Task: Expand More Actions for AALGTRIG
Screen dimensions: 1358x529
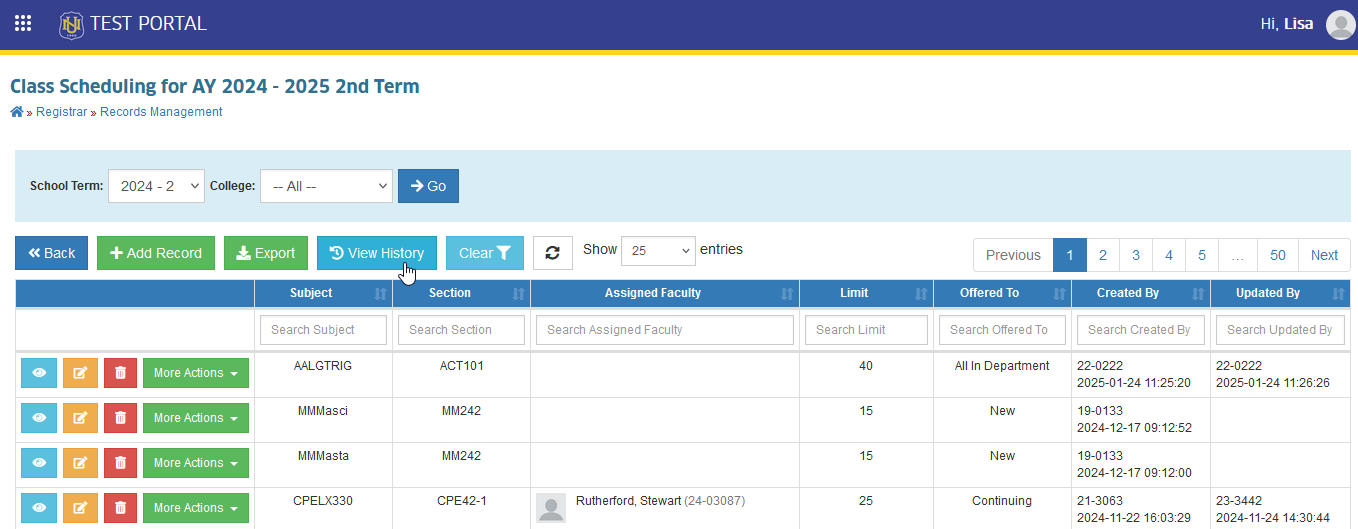Action: click(x=196, y=373)
